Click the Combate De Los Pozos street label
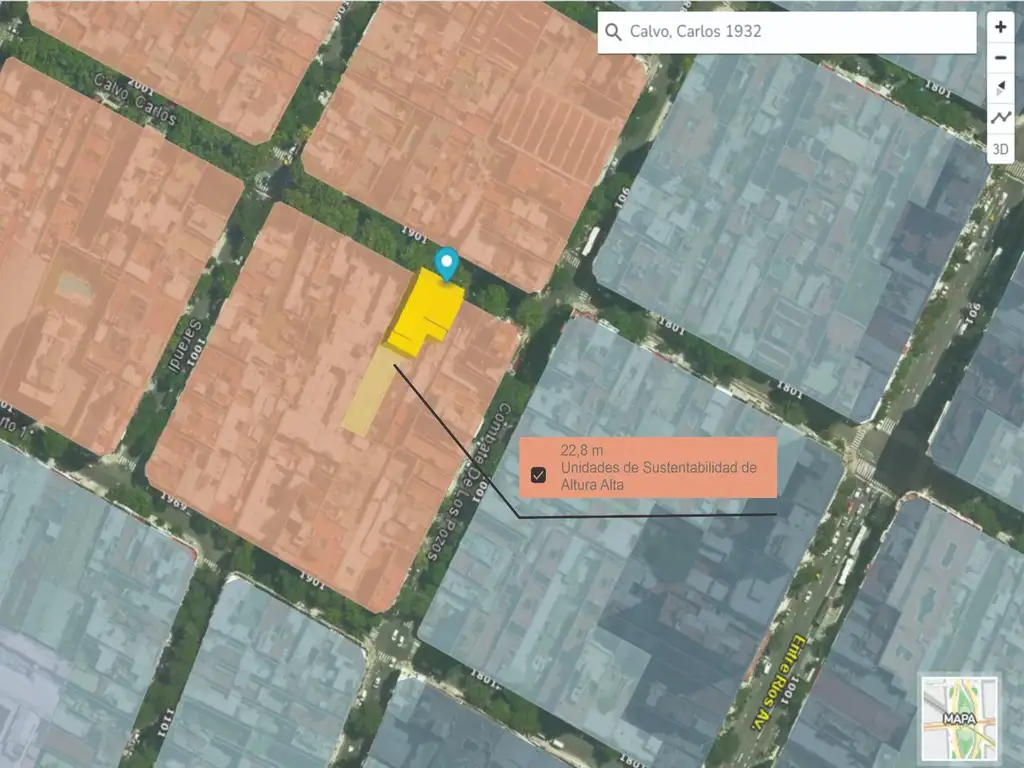Screen dimensions: 1024x768 click(x=468, y=482)
